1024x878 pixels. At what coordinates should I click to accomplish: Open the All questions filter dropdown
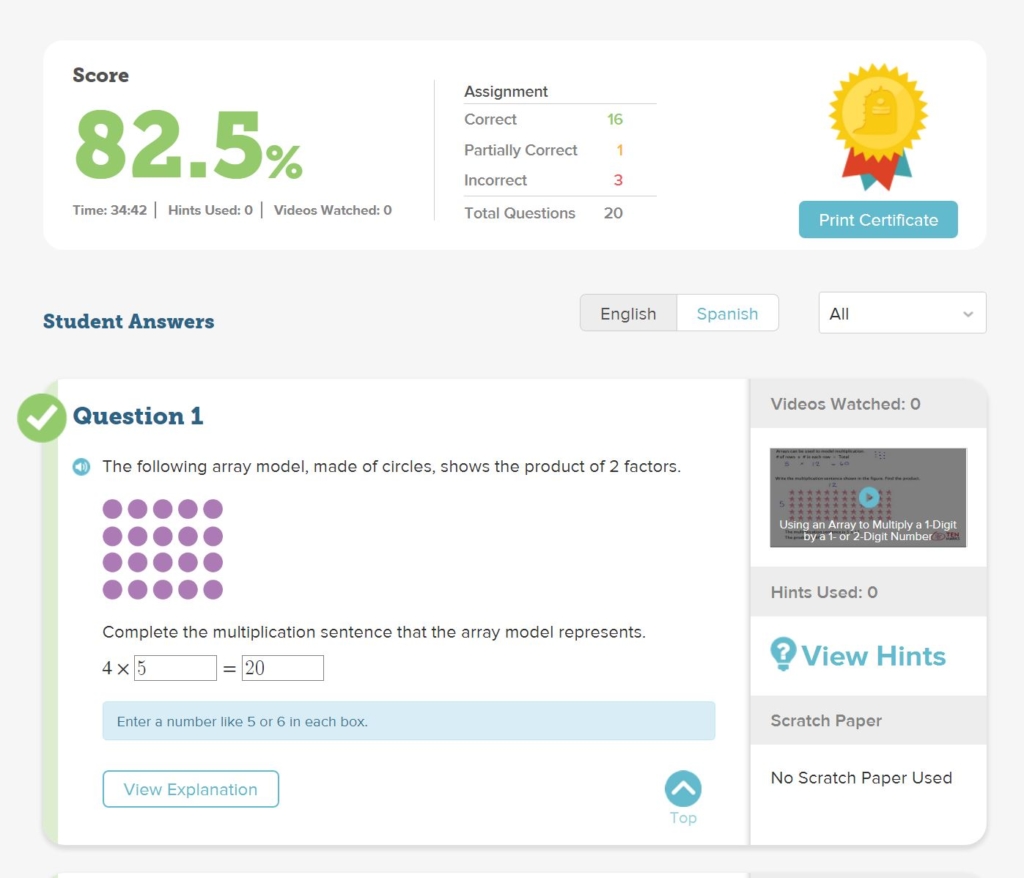(x=901, y=312)
